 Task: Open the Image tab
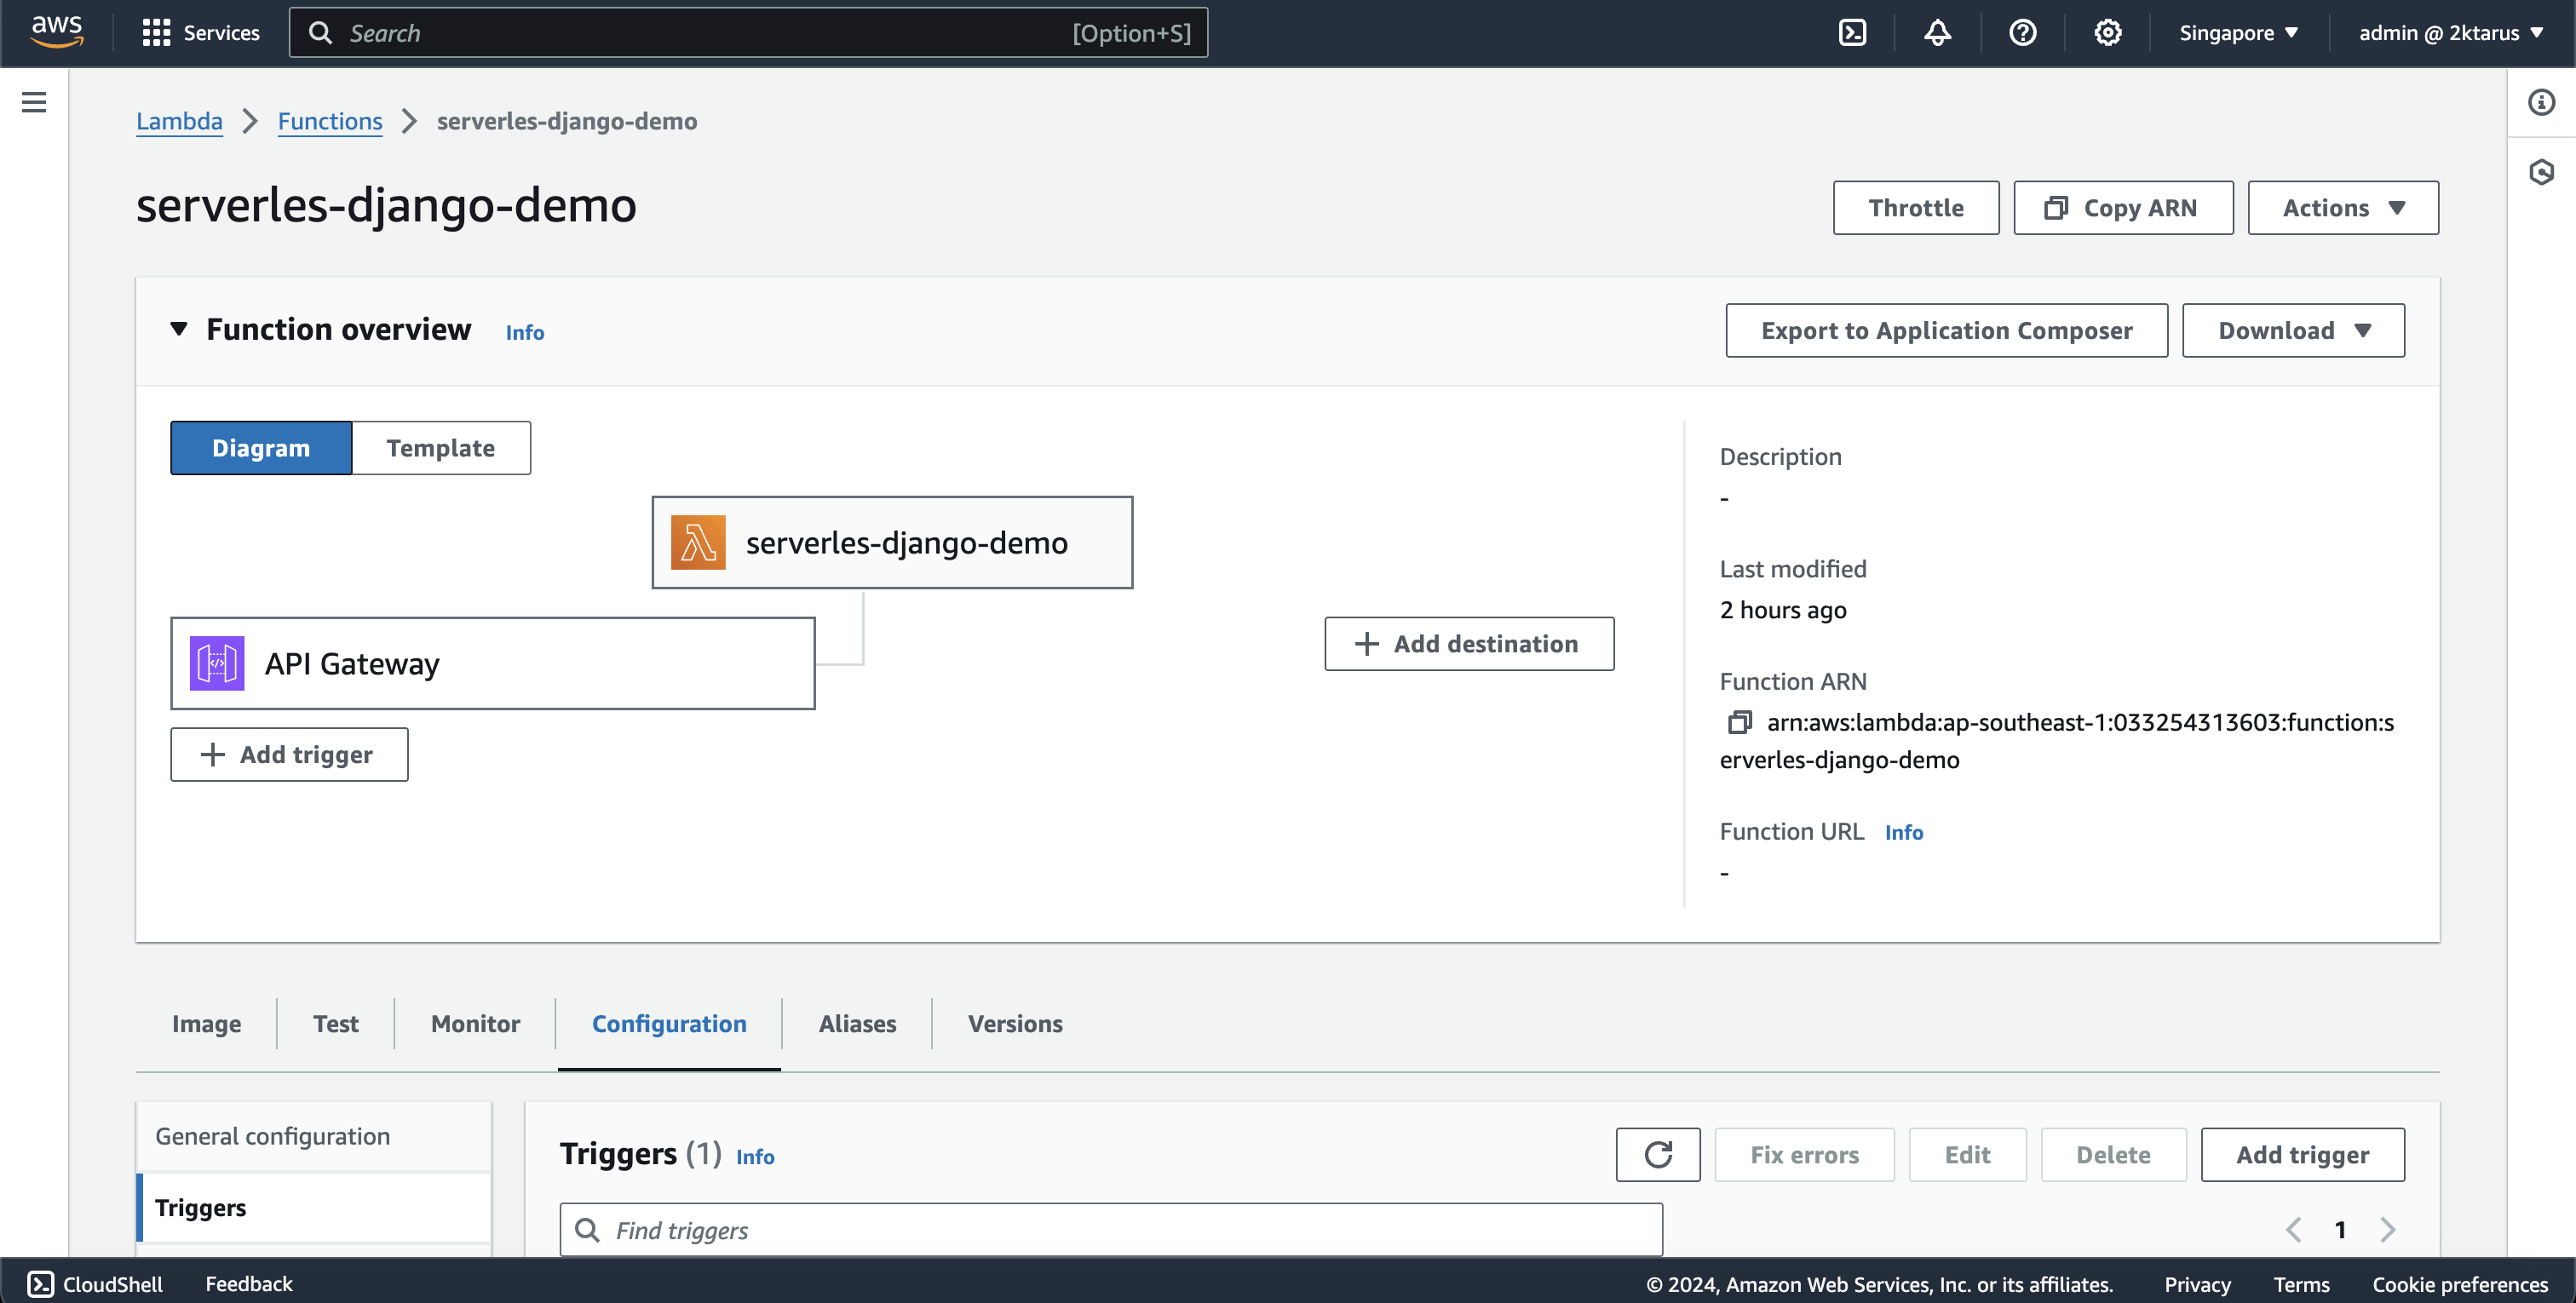[206, 1023]
